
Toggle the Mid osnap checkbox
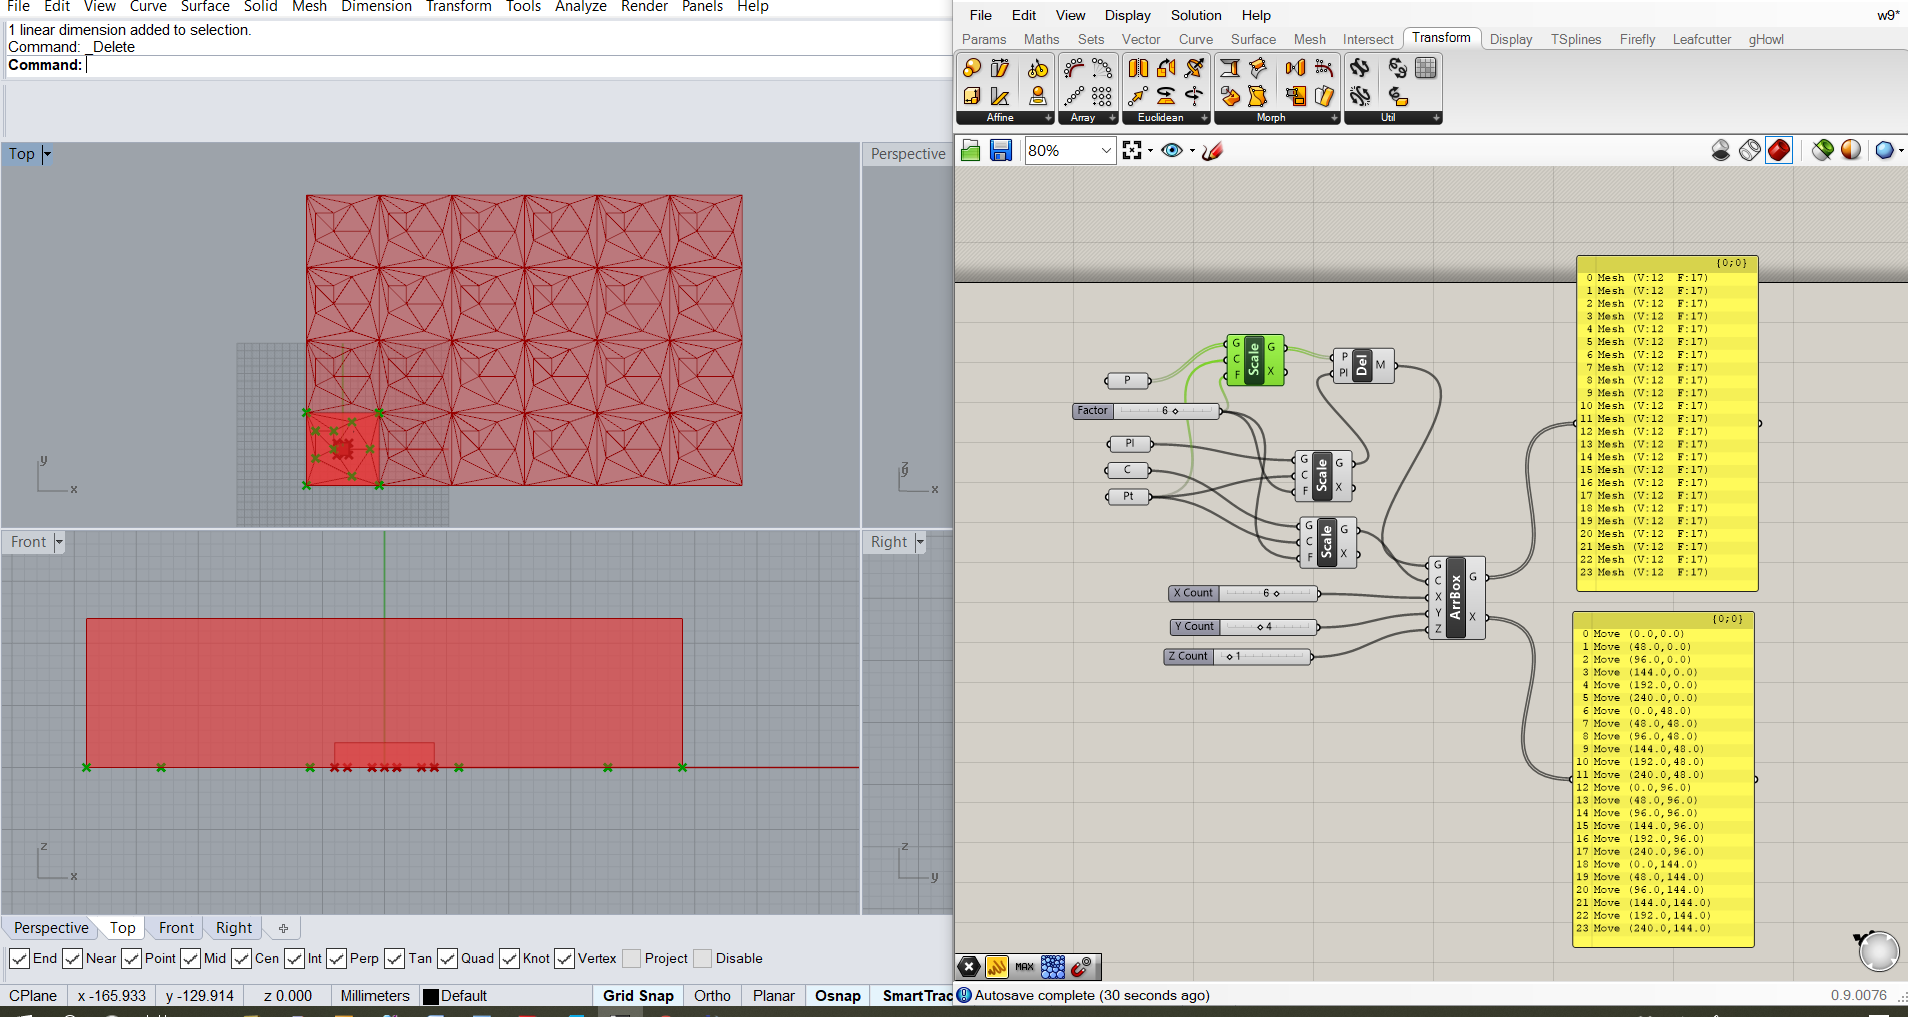(x=190, y=958)
